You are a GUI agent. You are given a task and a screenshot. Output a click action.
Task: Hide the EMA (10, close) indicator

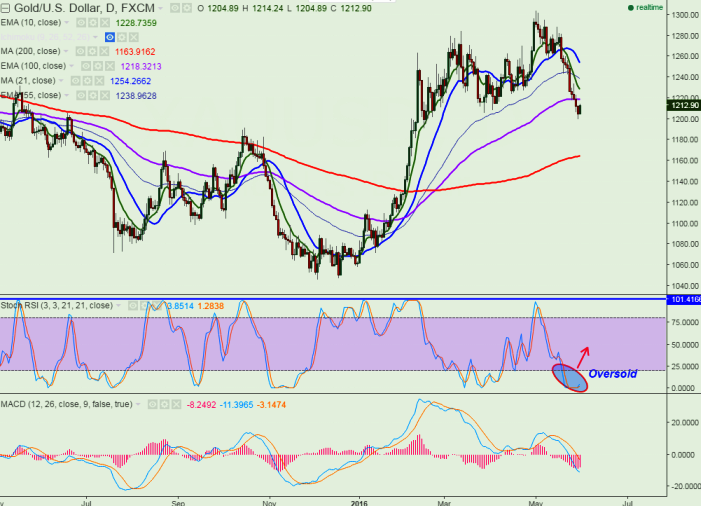pyautogui.click(x=81, y=22)
